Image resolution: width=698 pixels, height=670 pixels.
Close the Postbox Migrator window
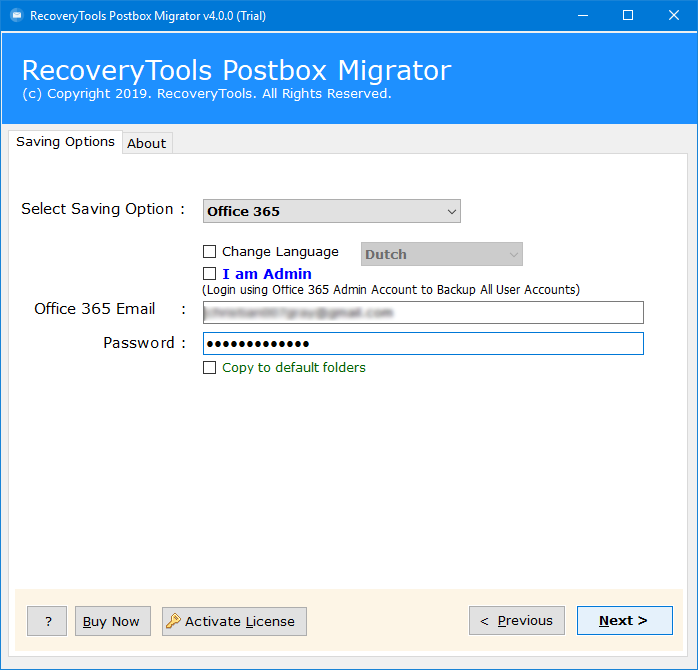tap(674, 16)
